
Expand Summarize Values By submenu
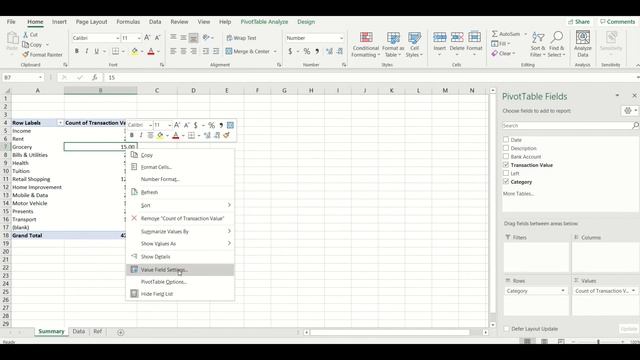tap(180, 231)
